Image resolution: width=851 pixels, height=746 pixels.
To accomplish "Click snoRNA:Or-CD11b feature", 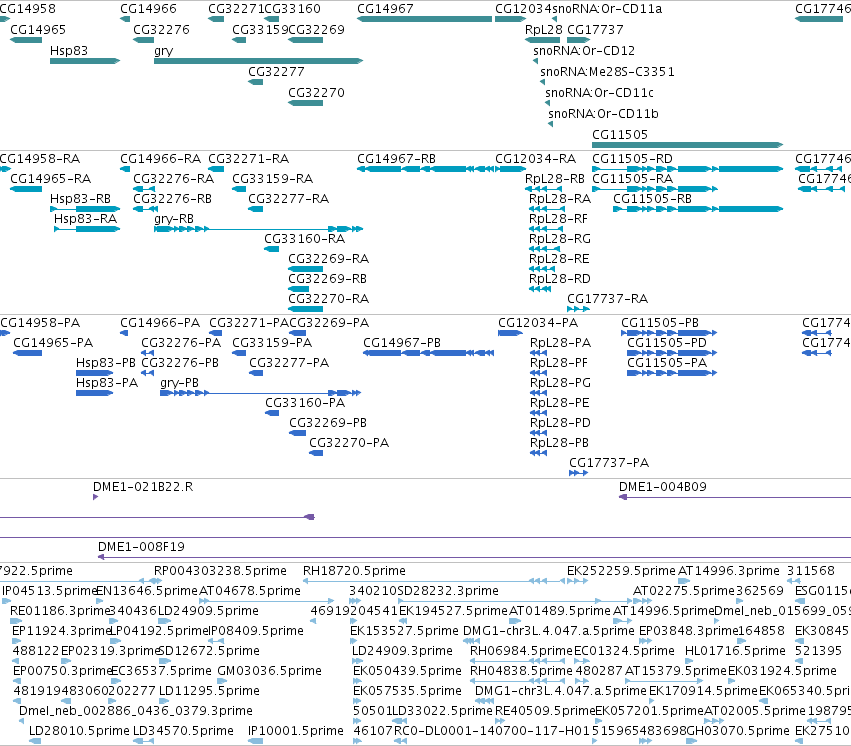I will click(x=550, y=124).
